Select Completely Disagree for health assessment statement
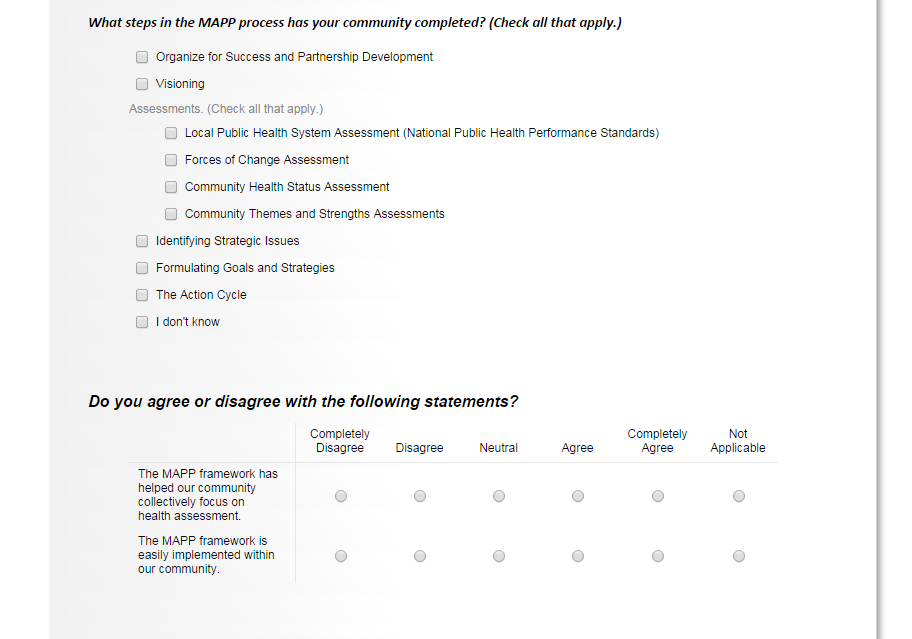The width and height of the screenshot is (912, 639). point(341,496)
